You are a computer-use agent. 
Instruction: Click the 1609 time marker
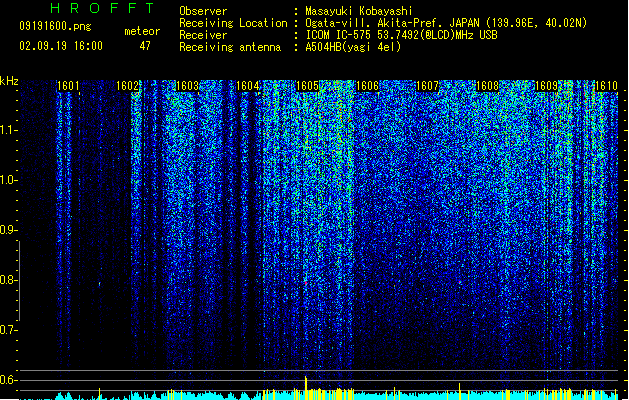pos(547,86)
